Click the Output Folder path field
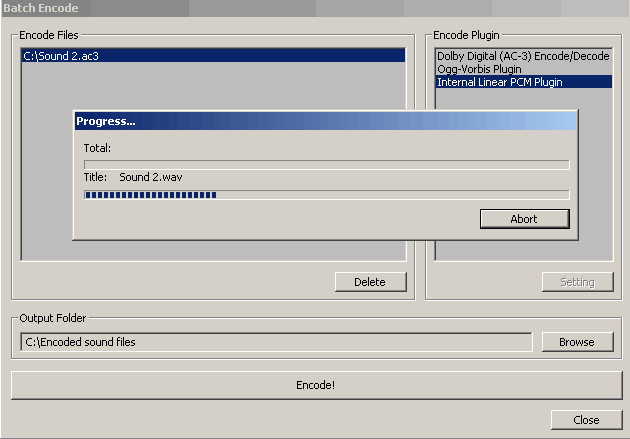This screenshot has height=439, width=630. (276, 342)
